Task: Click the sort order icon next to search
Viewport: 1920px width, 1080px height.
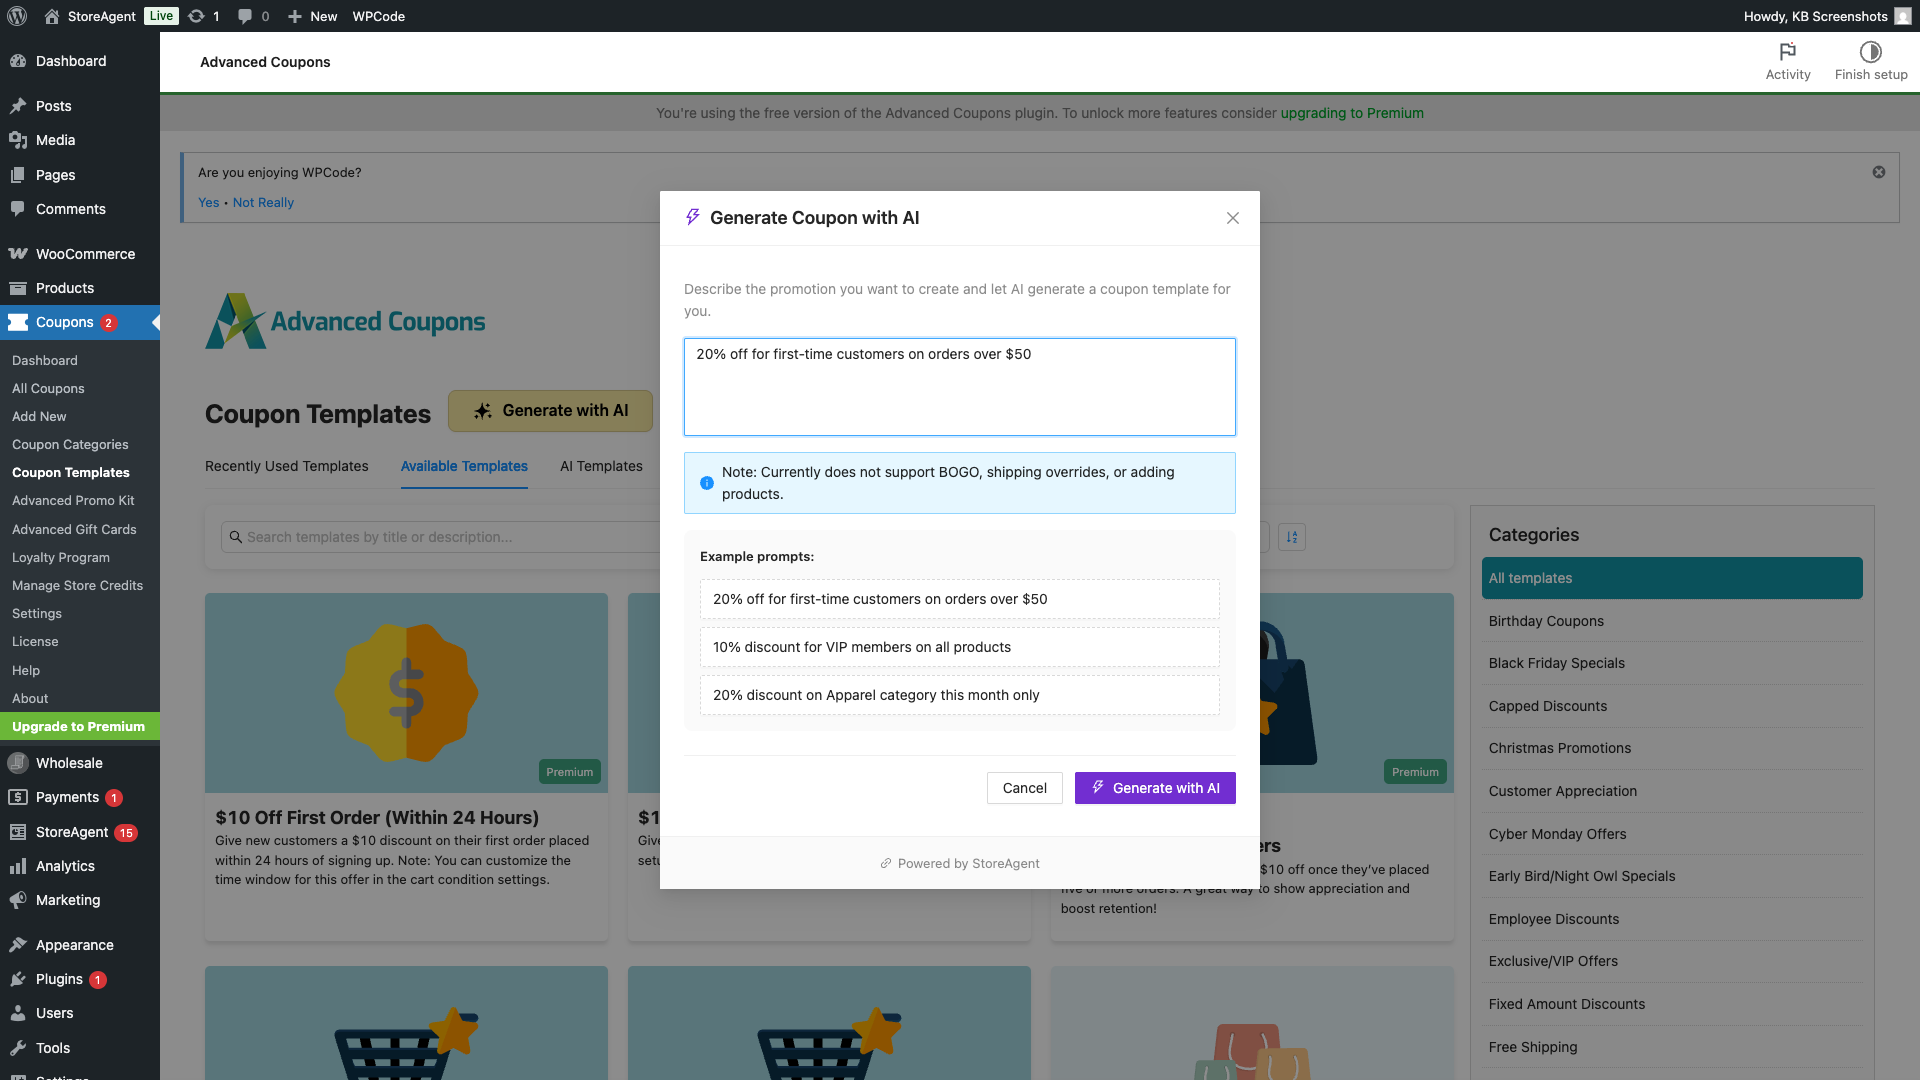Action: (1292, 537)
